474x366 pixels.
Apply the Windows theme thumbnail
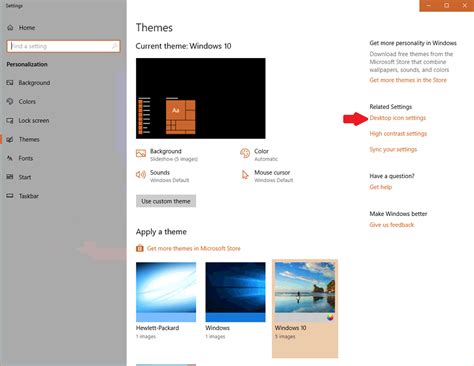pos(235,292)
